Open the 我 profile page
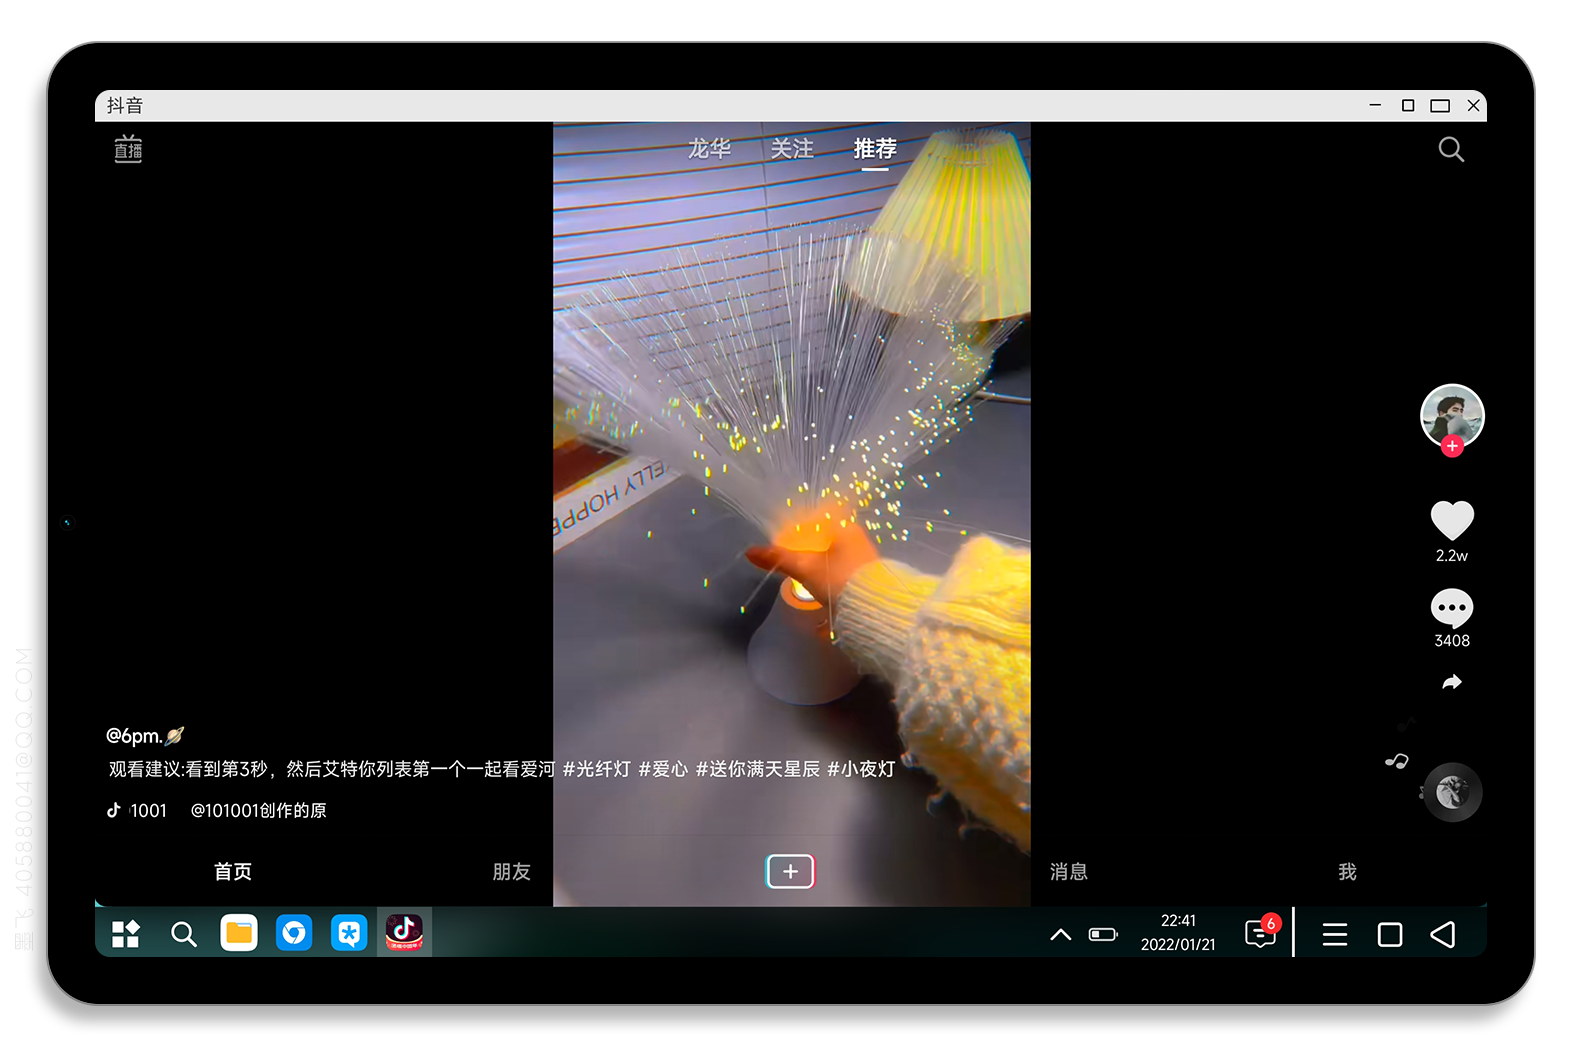This screenshot has height=1048, width=1584. point(1347,872)
